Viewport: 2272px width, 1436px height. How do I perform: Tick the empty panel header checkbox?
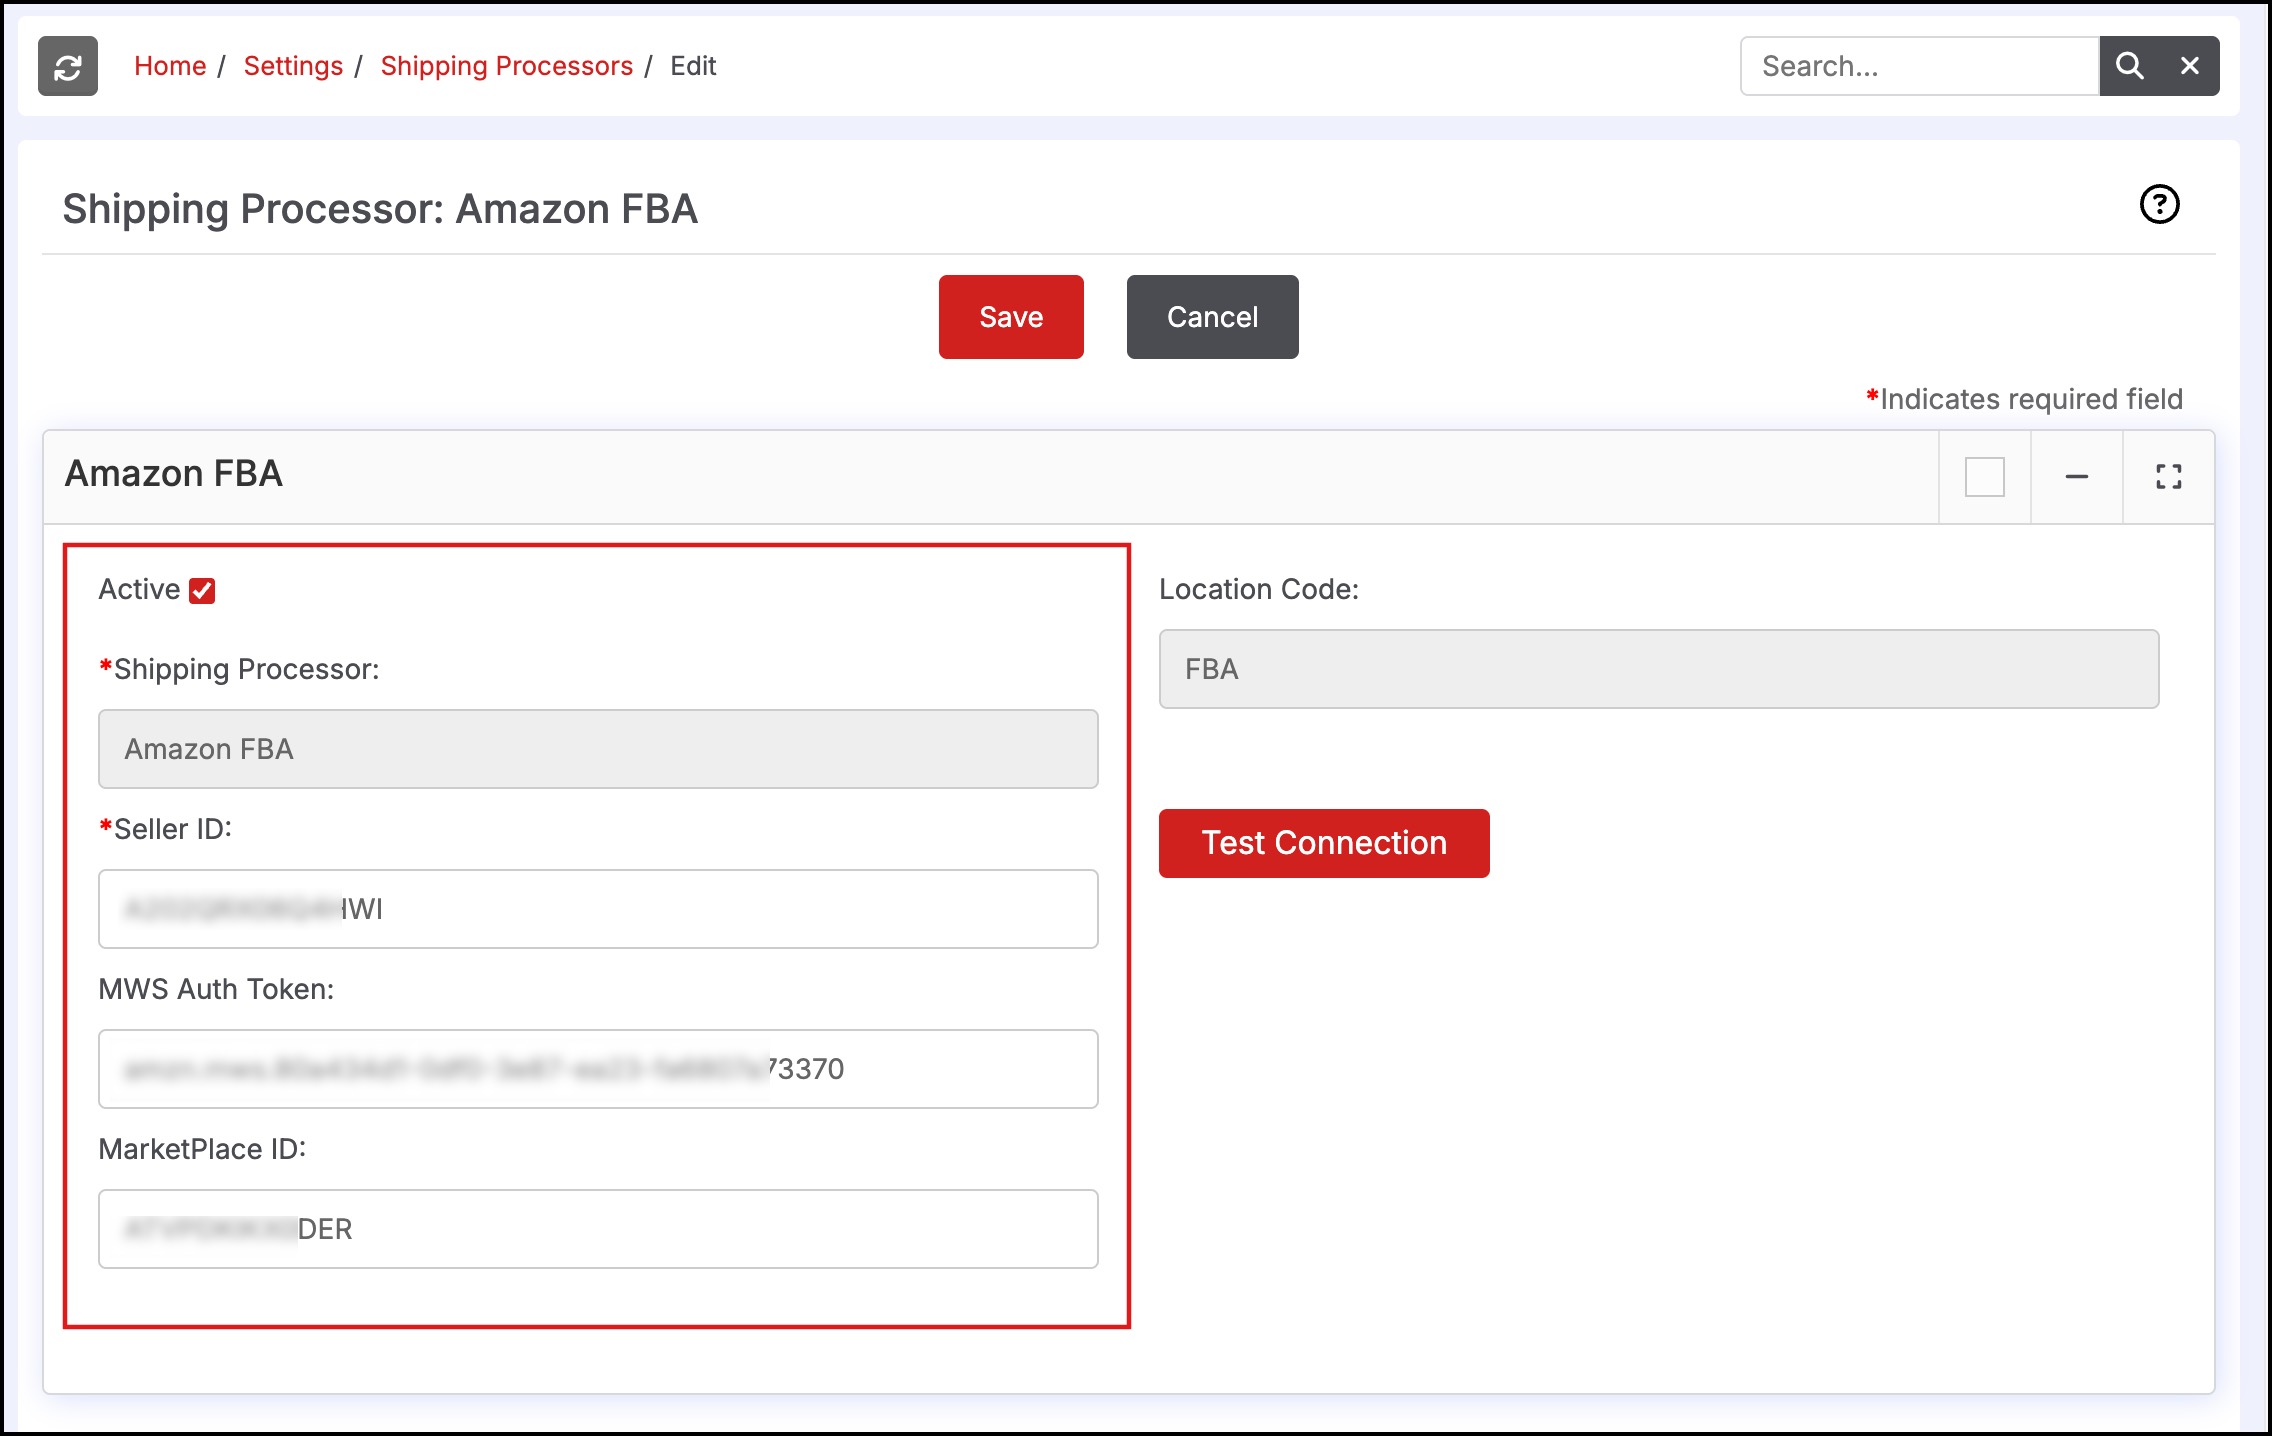click(x=1984, y=477)
